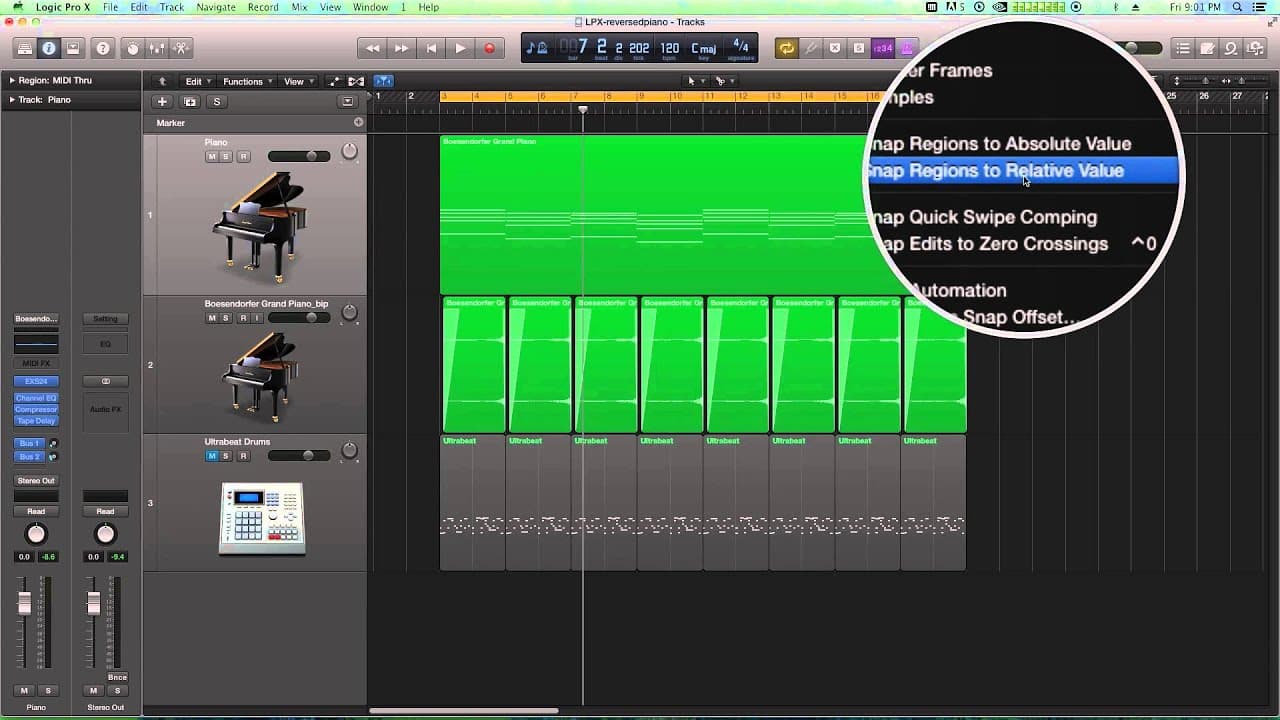This screenshot has width=1280, height=720.
Task: Click the Stereo Out output slot
Action: (x=36, y=481)
